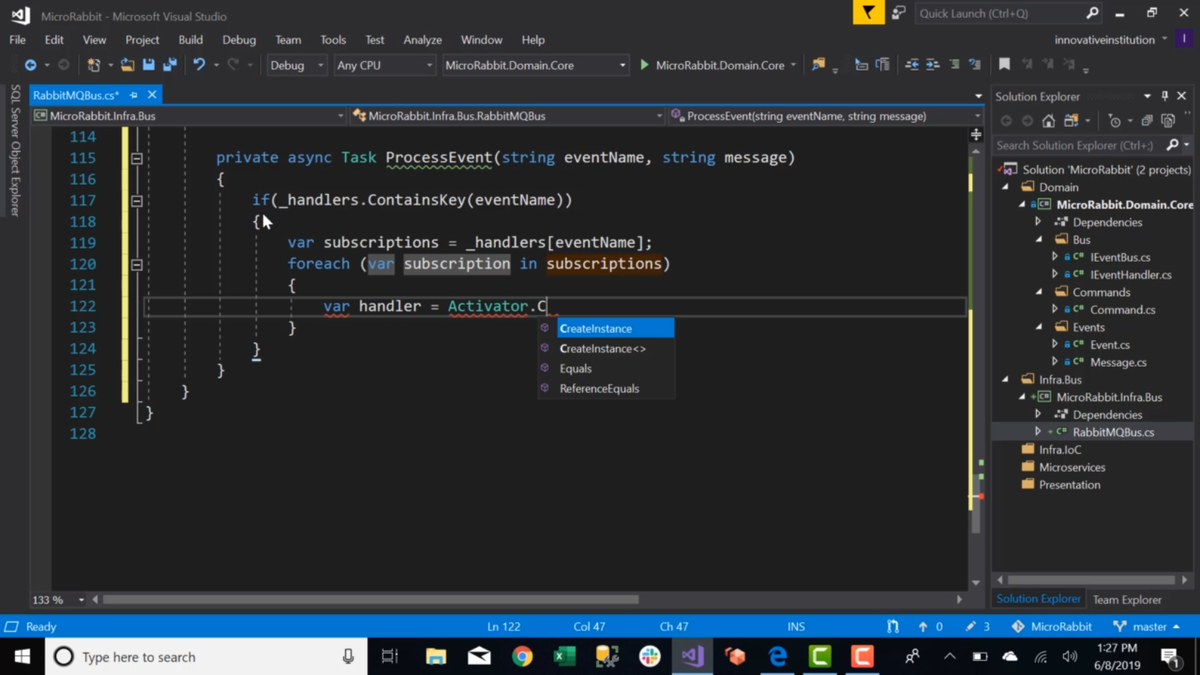Viewport: 1200px width, 675px height.
Task: Toggle the Solution Explorer auto-hide pin
Action: pyautogui.click(x=1165, y=96)
